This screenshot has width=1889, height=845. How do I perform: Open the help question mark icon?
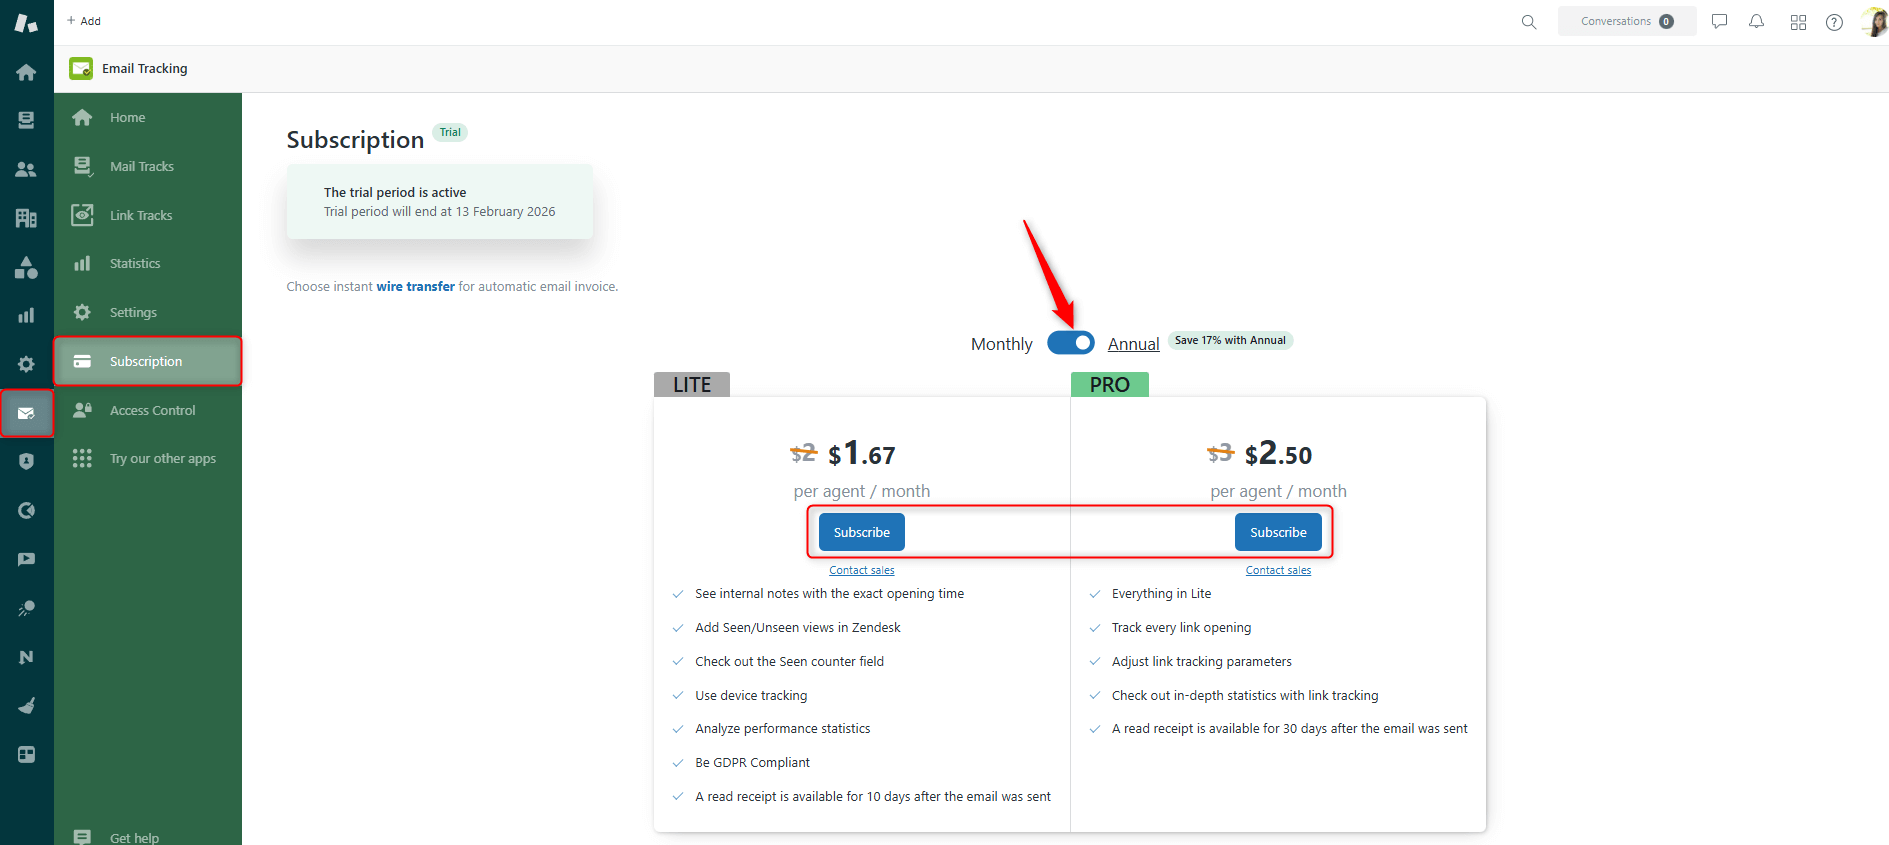(x=1834, y=22)
